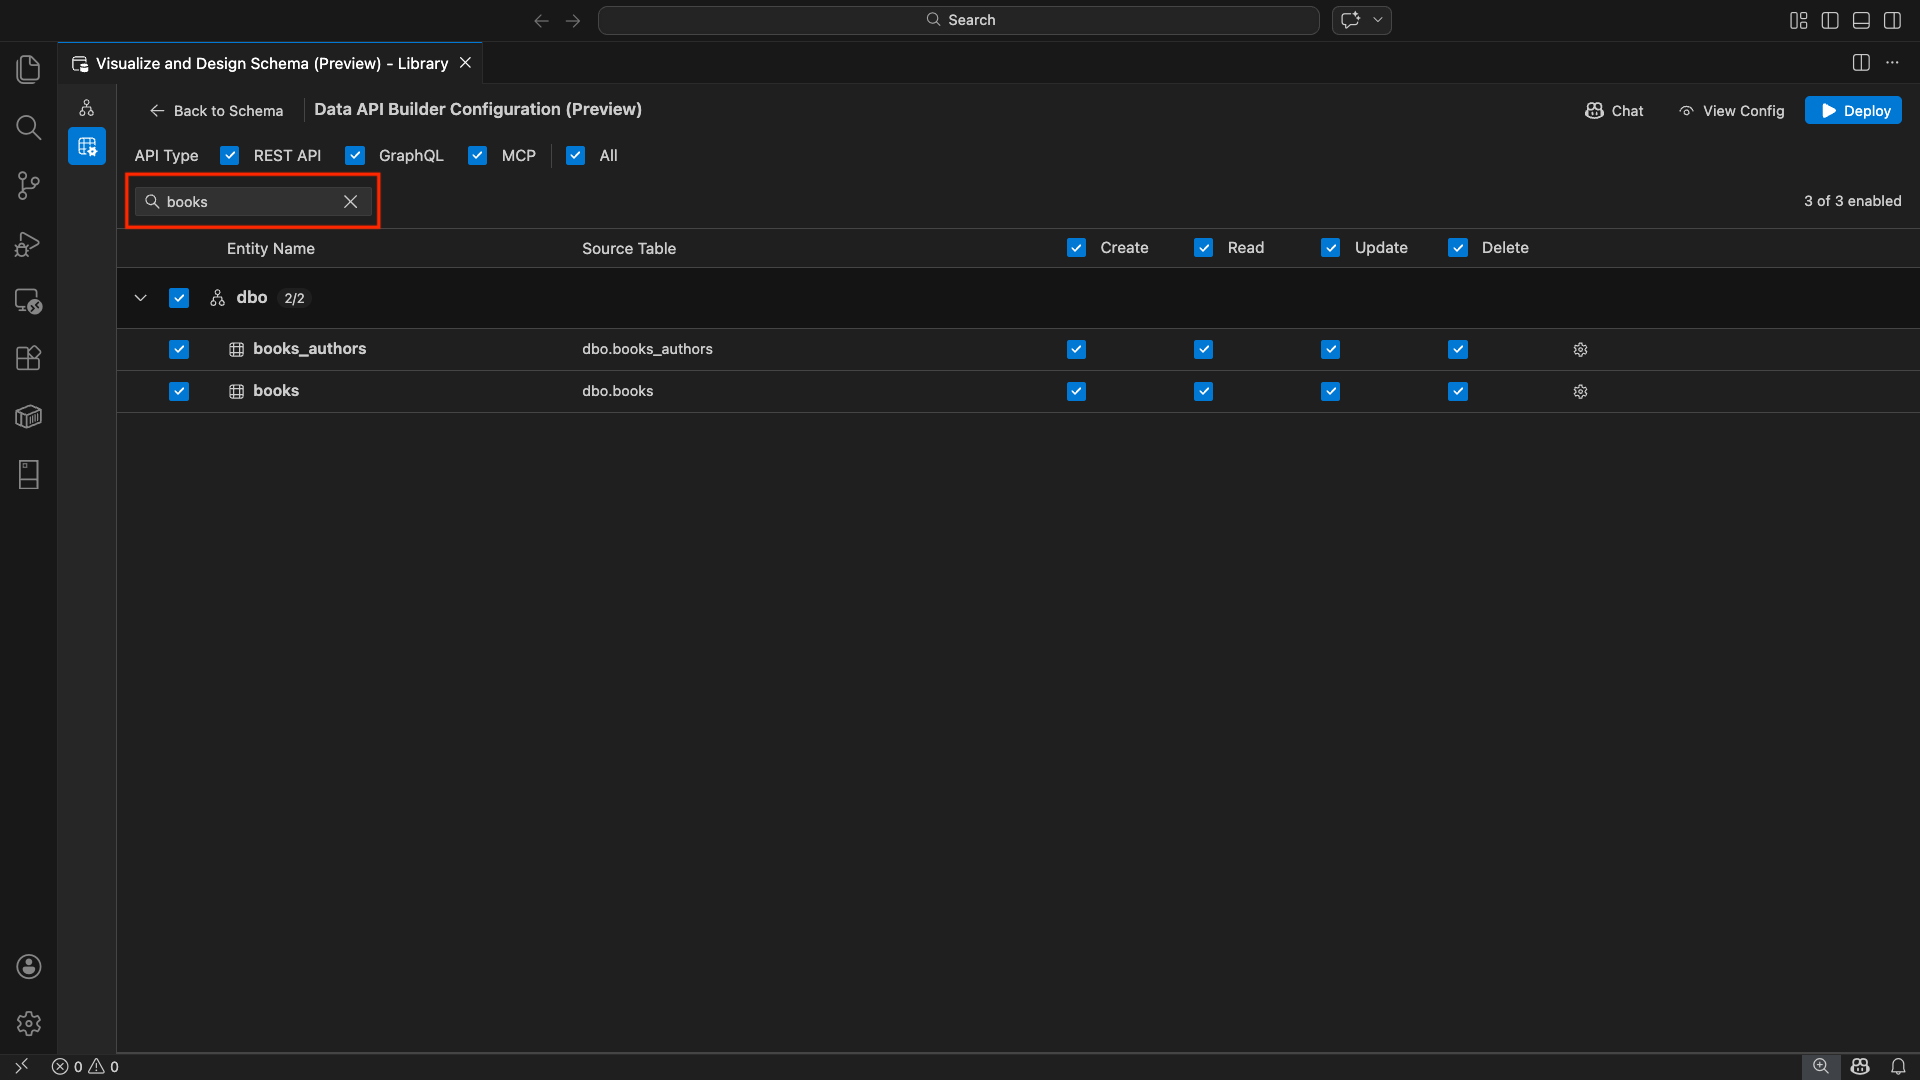Screen dimensions: 1920x1080
Task: Toggle the notifications bell in the status bar
Action: pyautogui.click(x=1899, y=1066)
